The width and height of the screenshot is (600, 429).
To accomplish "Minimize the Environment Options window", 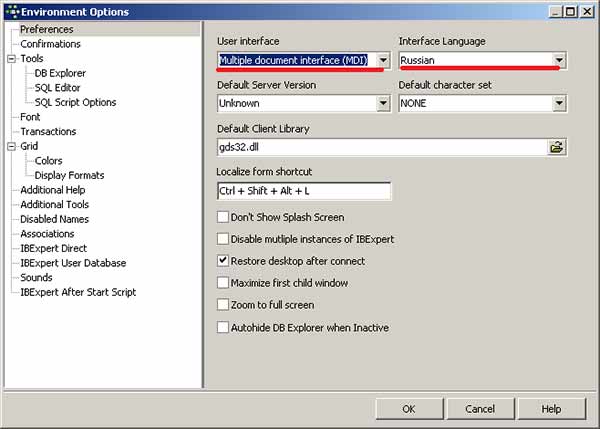I will click(x=556, y=12).
